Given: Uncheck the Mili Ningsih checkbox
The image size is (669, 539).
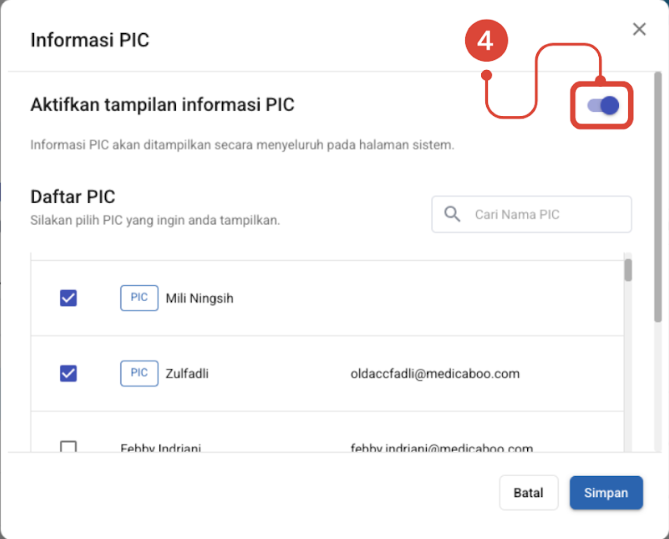Looking at the screenshot, I should tap(69, 298).
